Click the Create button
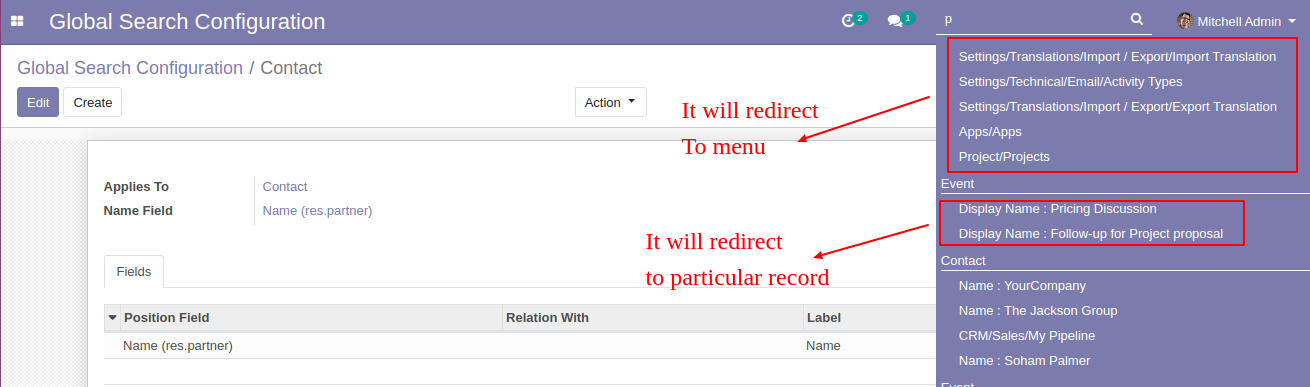This screenshot has width=1310, height=387. (93, 102)
